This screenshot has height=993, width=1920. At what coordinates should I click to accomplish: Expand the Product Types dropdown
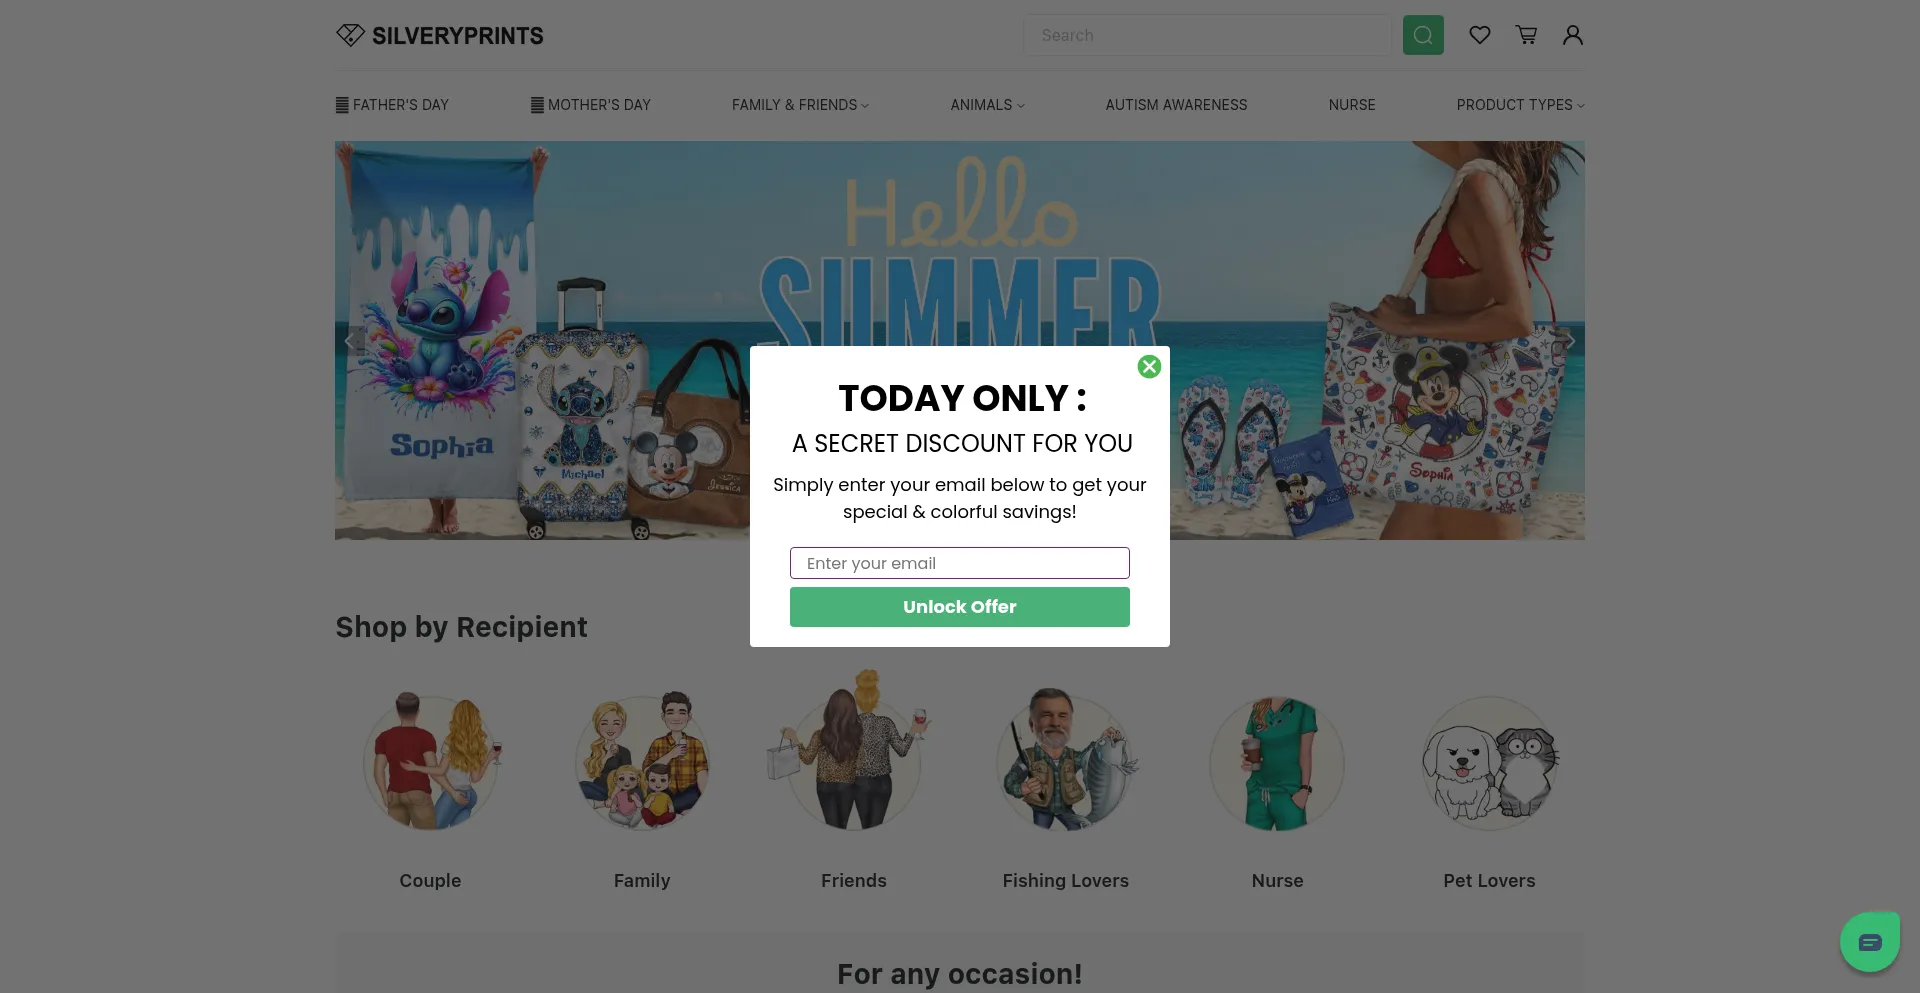(x=1520, y=105)
